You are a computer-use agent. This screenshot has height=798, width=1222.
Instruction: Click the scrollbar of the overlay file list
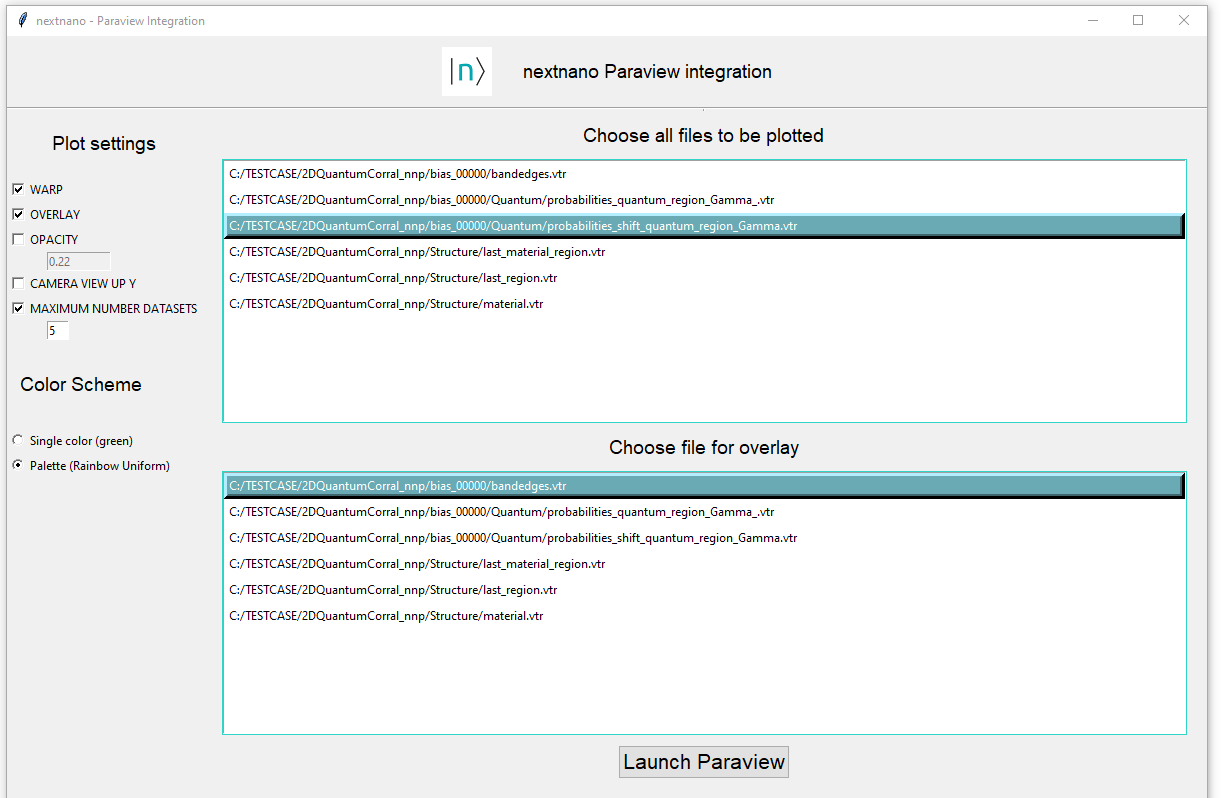pyautogui.click(x=1181, y=600)
